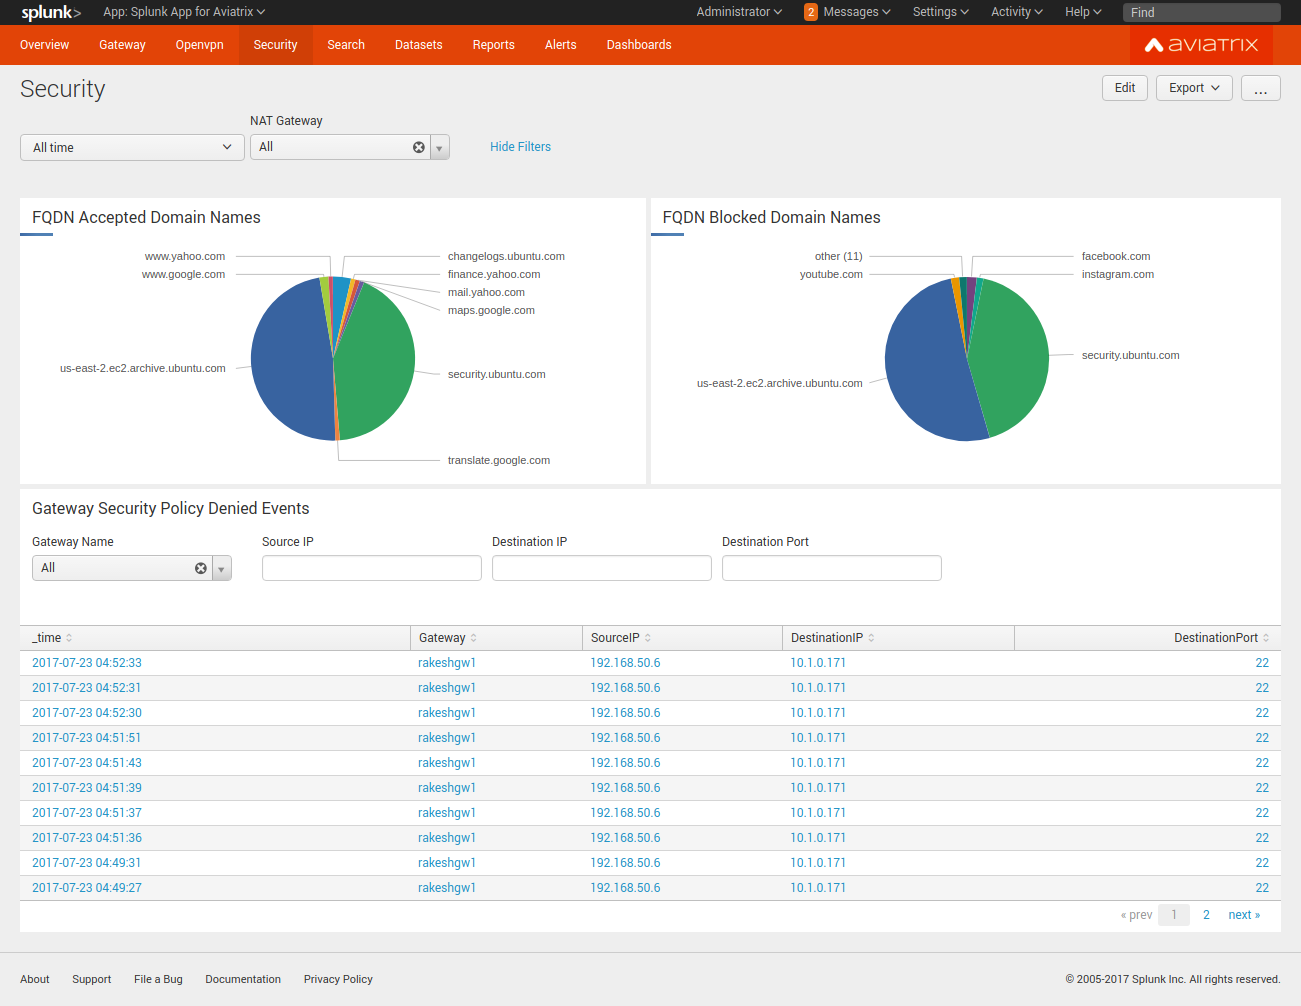The width and height of the screenshot is (1301, 1006).
Task: Go to results page 2
Action: tap(1207, 915)
